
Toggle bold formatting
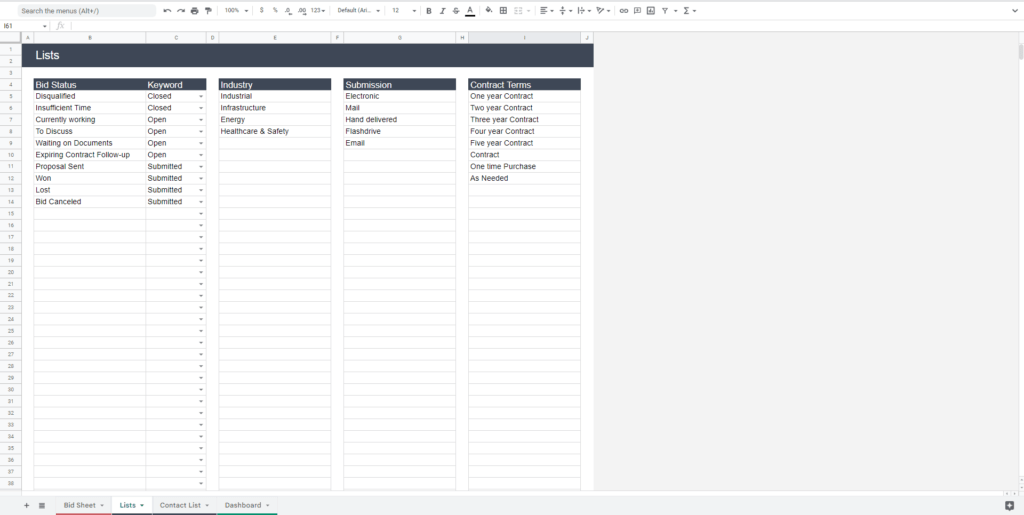click(428, 11)
